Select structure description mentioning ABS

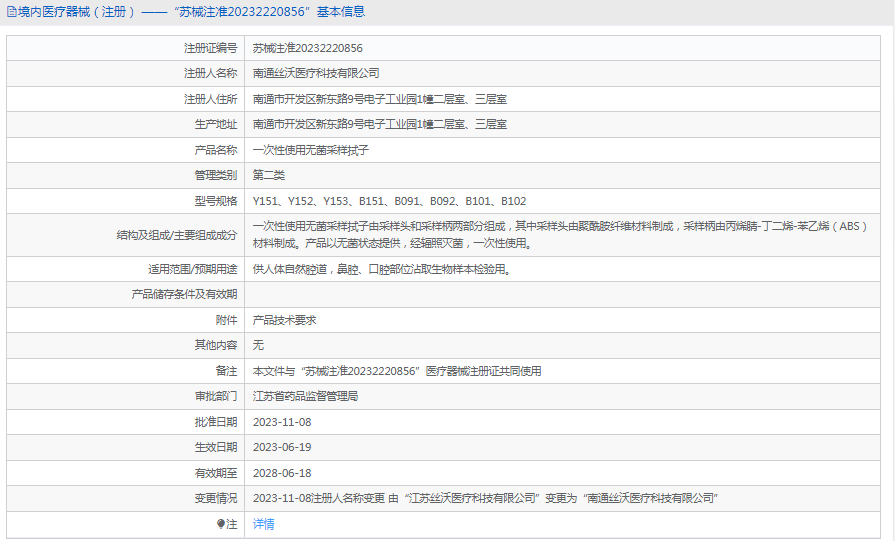coord(560,235)
